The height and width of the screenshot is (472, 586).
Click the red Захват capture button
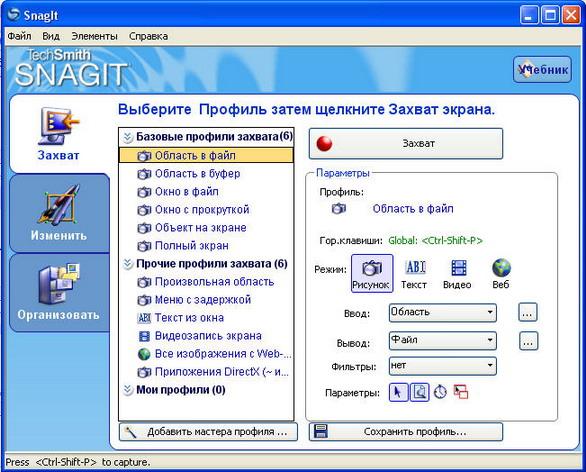coord(406,144)
